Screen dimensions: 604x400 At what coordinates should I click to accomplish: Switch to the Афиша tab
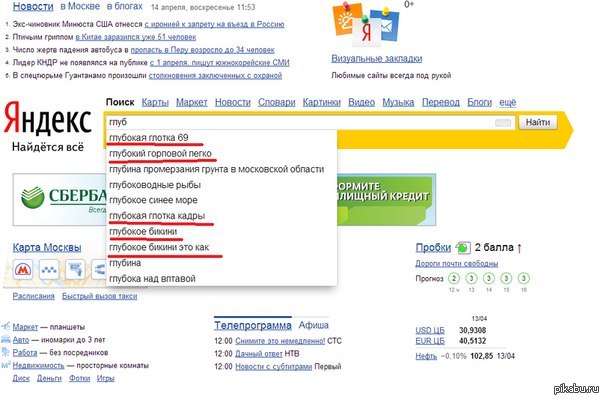pyautogui.click(x=314, y=325)
